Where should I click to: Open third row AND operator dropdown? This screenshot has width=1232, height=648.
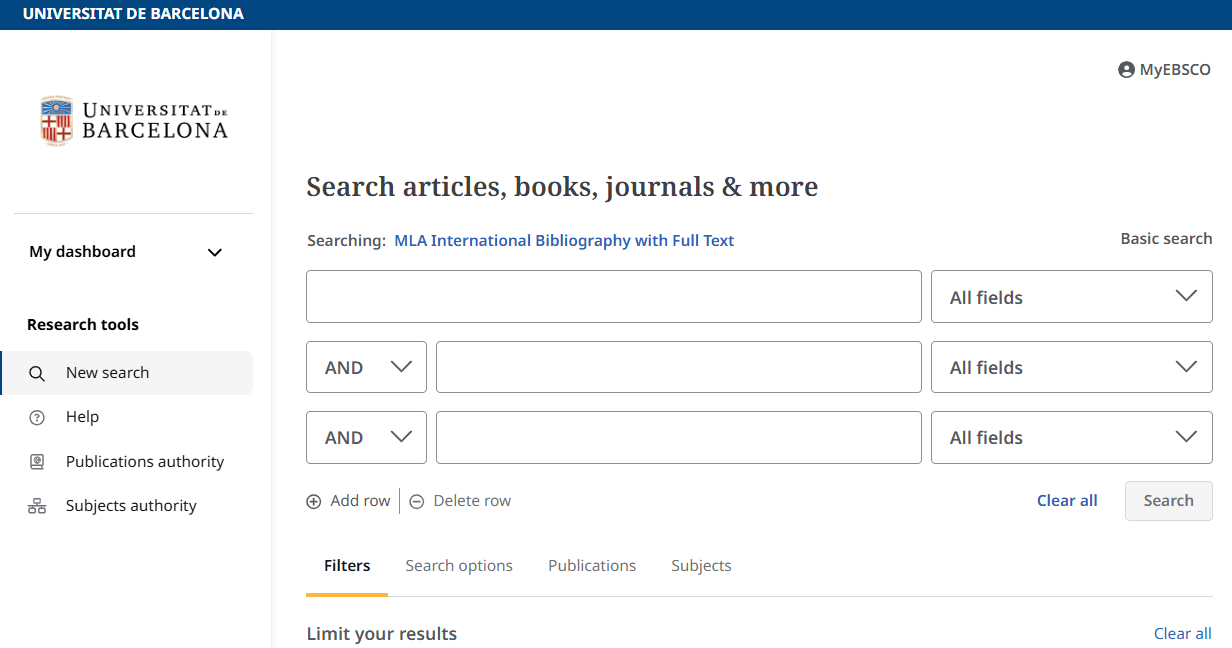pos(366,437)
